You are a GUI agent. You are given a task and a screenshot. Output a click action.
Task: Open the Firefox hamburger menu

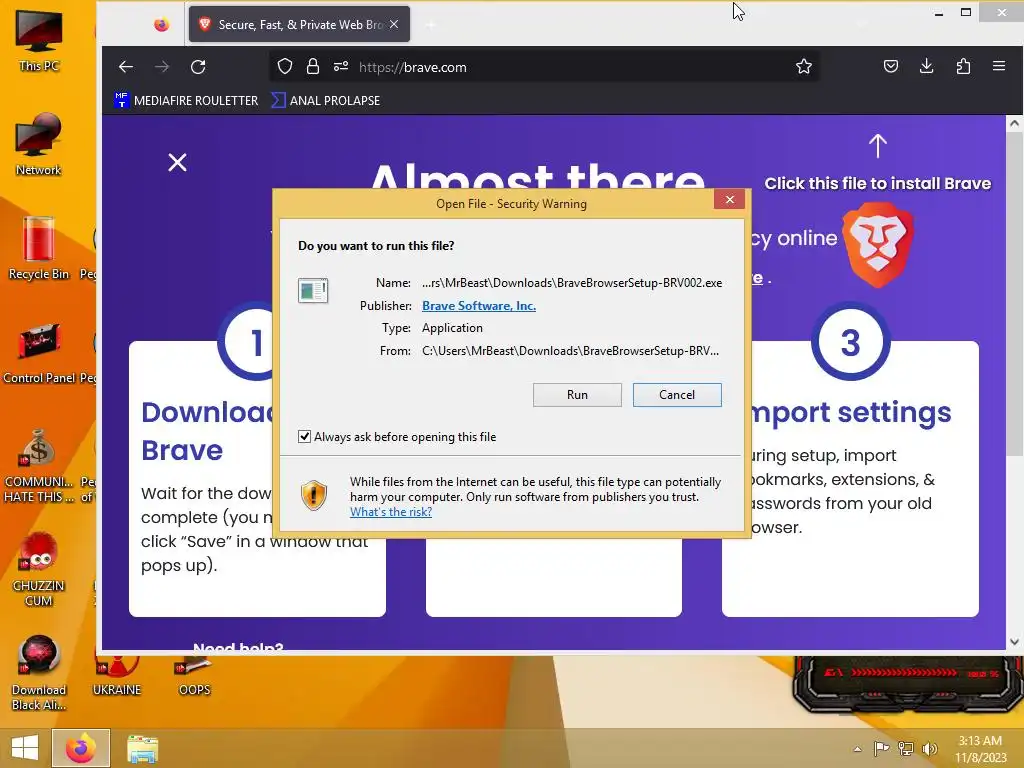click(999, 66)
